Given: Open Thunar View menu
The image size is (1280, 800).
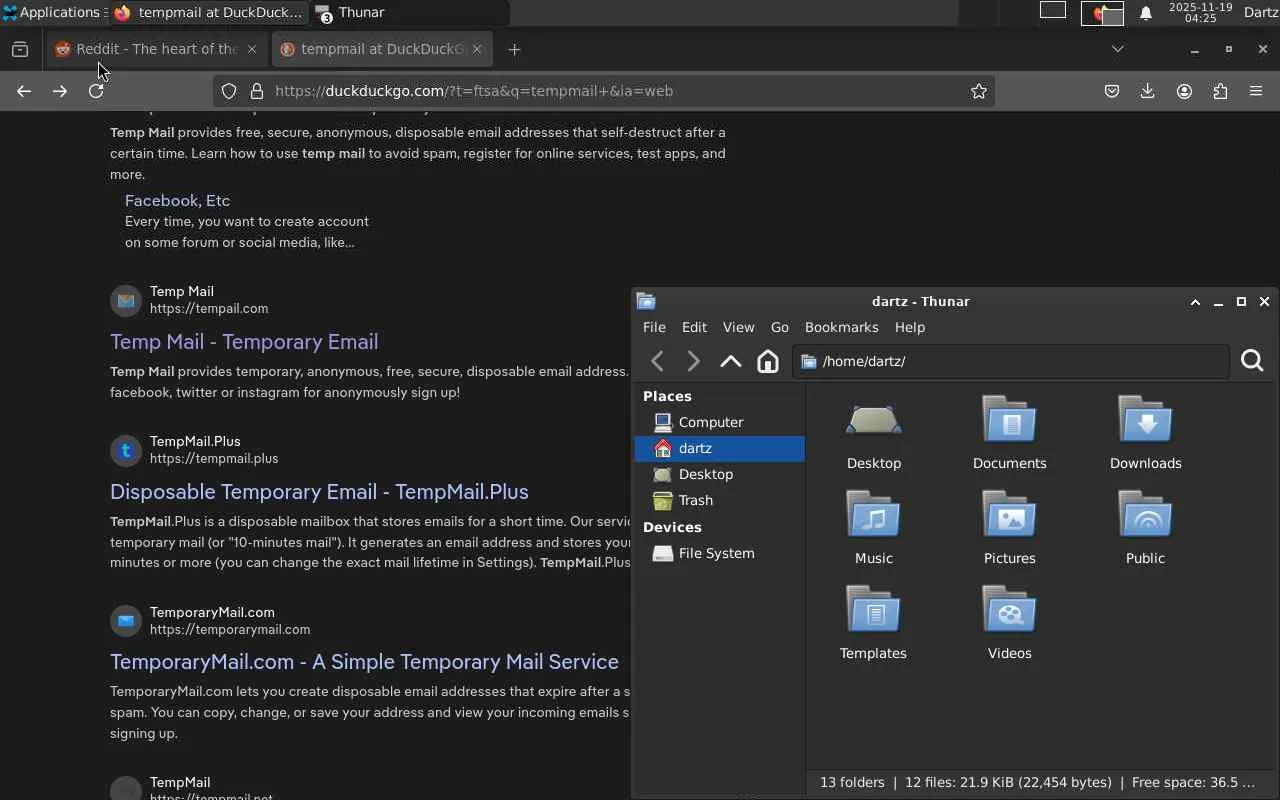Looking at the screenshot, I should (x=738, y=327).
